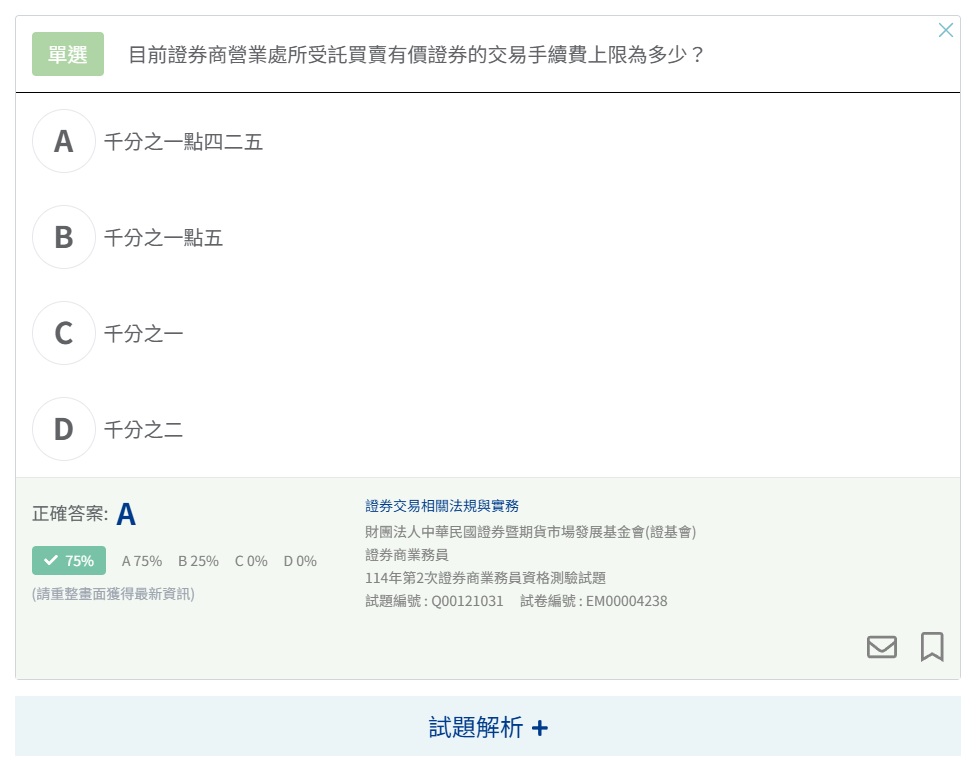Close the question panel with the X icon
Screen dimensions: 976x761
coord(946,30)
